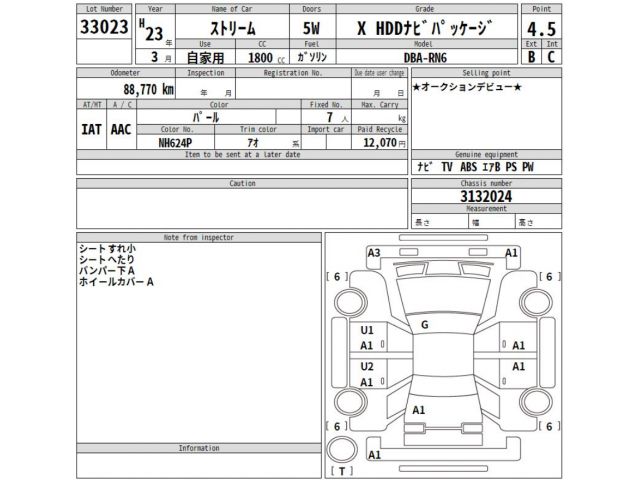Image resolution: width=640 pixels, height=480 pixels.
Task: Click the car name ストリーム
Action: 233,29
